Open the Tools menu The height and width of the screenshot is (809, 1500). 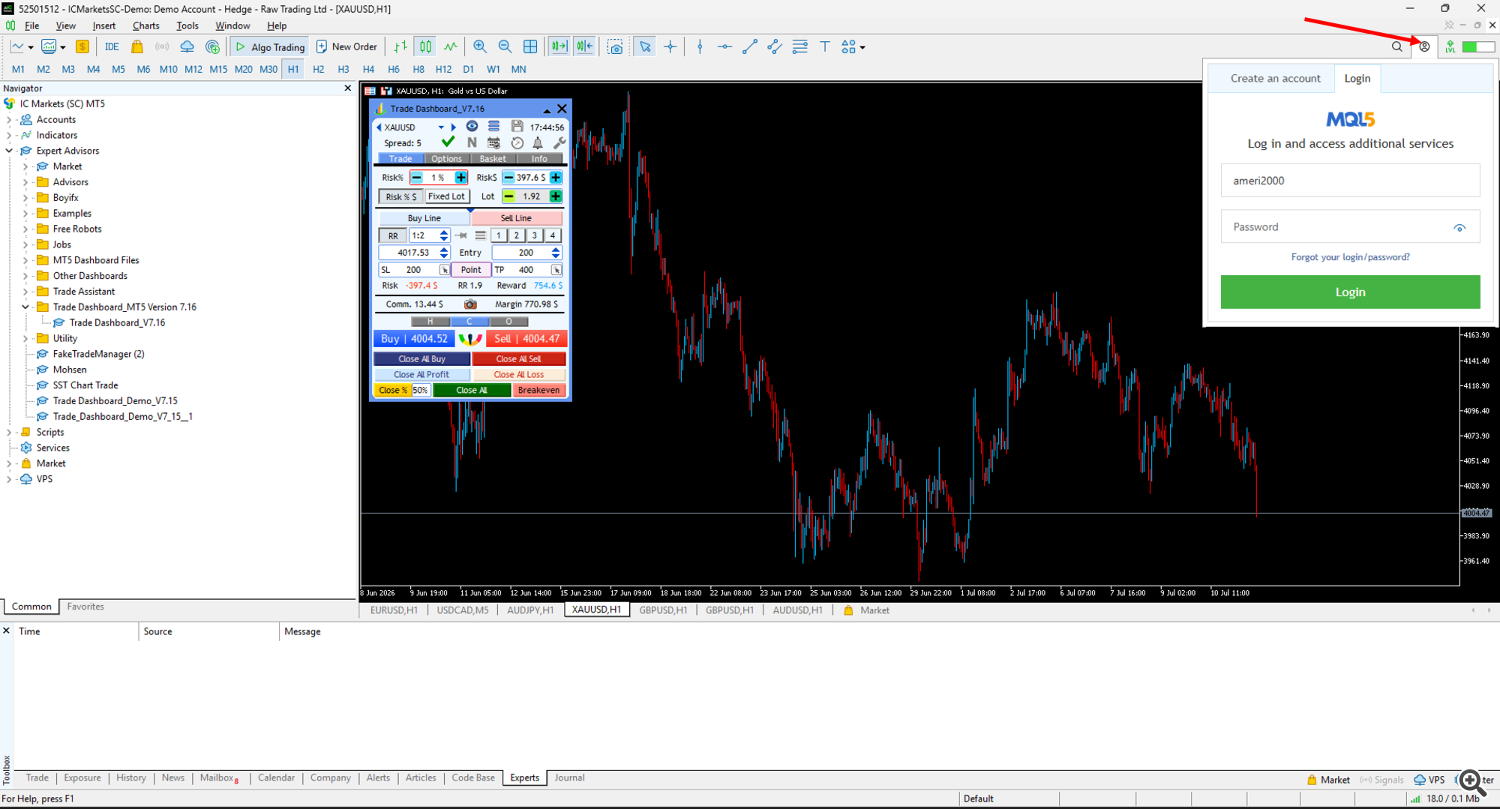click(187, 25)
